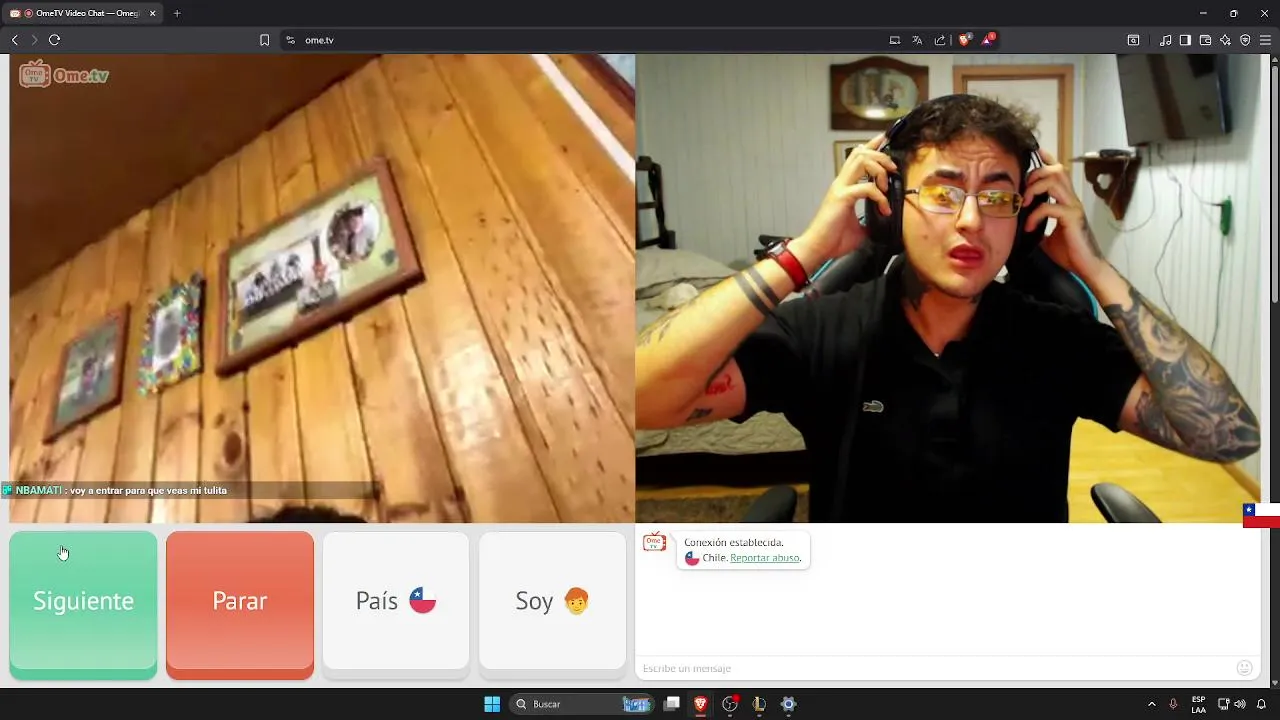The height and width of the screenshot is (720, 1280).
Task: Open Task View on the taskbar
Action: coord(672,704)
